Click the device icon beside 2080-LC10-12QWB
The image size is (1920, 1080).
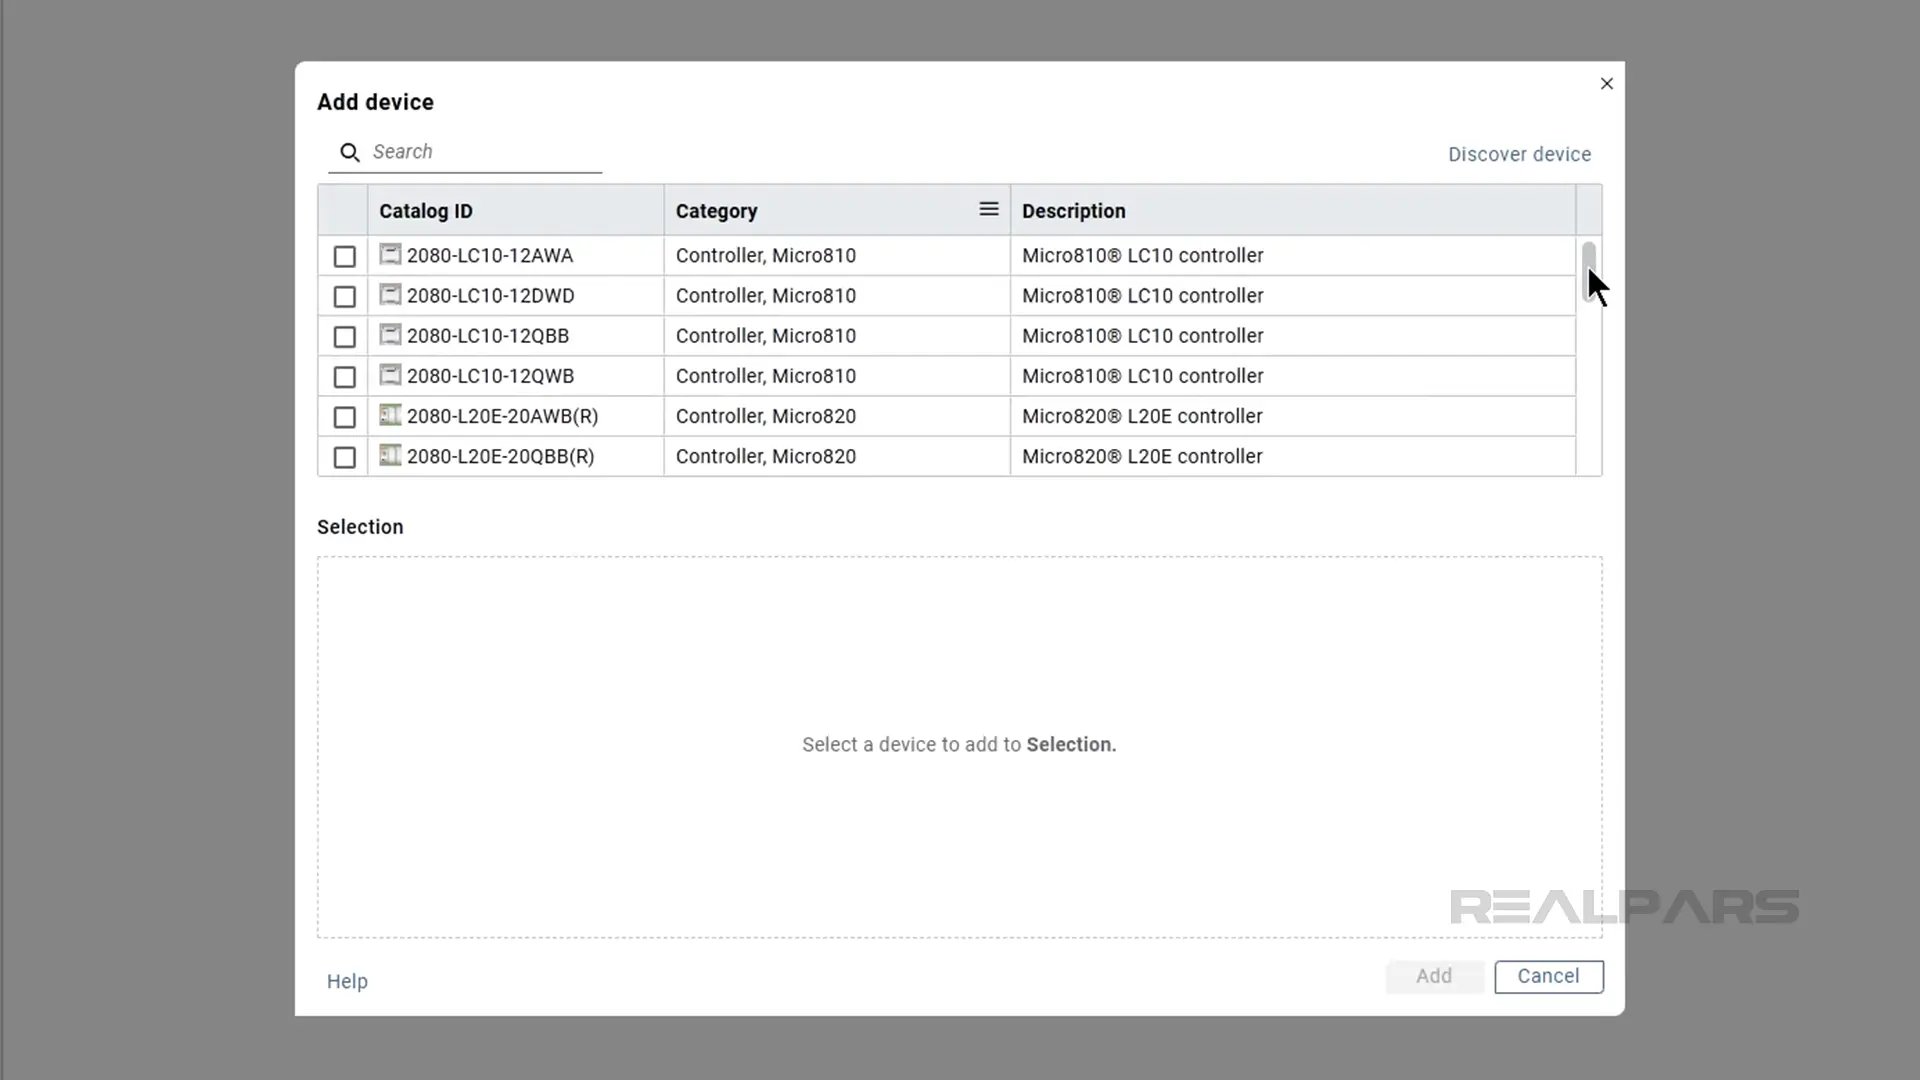[390, 374]
